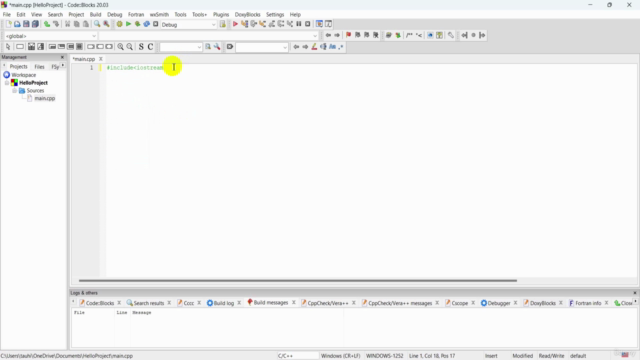This screenshot has width=640, height=360.
Task: Open the DoxyBlocks menu
Action: coord(248,14)
